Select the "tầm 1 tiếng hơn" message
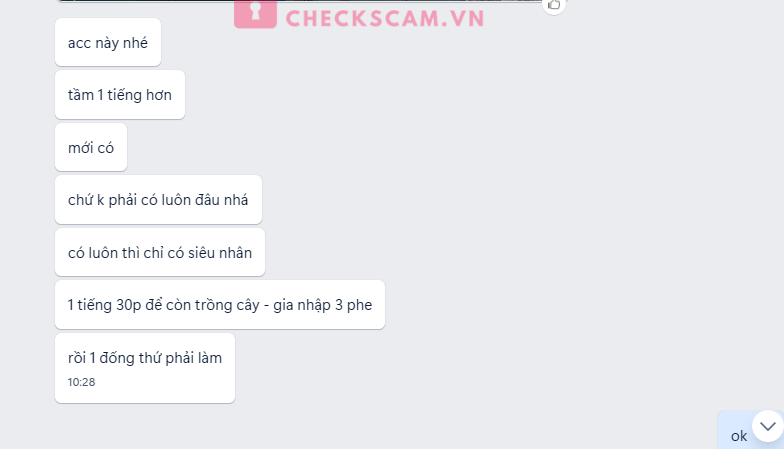Viewport: 784px width, 449px height. 120,95
